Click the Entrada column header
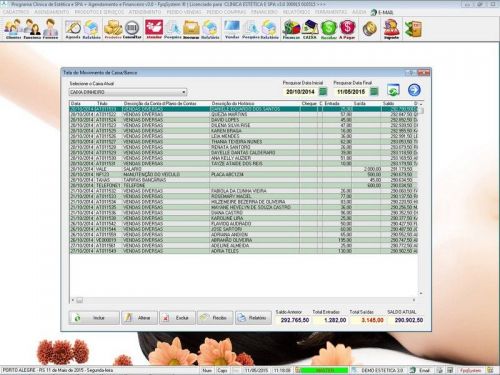 [338, 104]
